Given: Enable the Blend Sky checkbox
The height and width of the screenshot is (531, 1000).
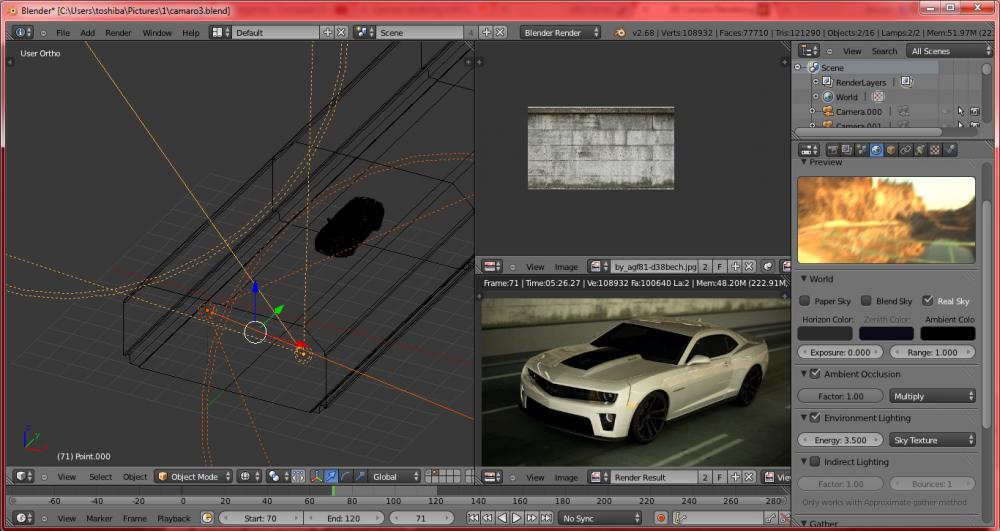Looking at the screenshot, I should [x=866, y=300].
